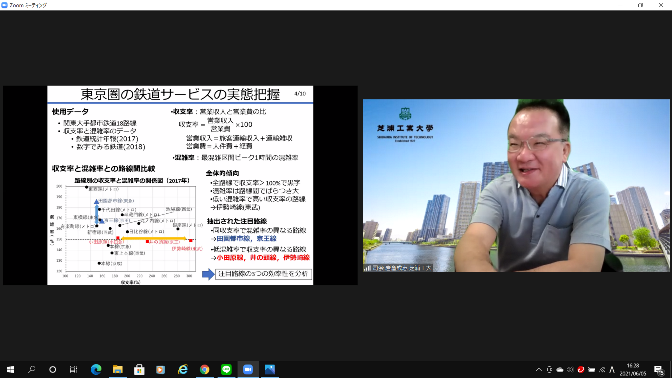
Task: Open File Explorer from taskbar
Action: (x=117, y=369)
